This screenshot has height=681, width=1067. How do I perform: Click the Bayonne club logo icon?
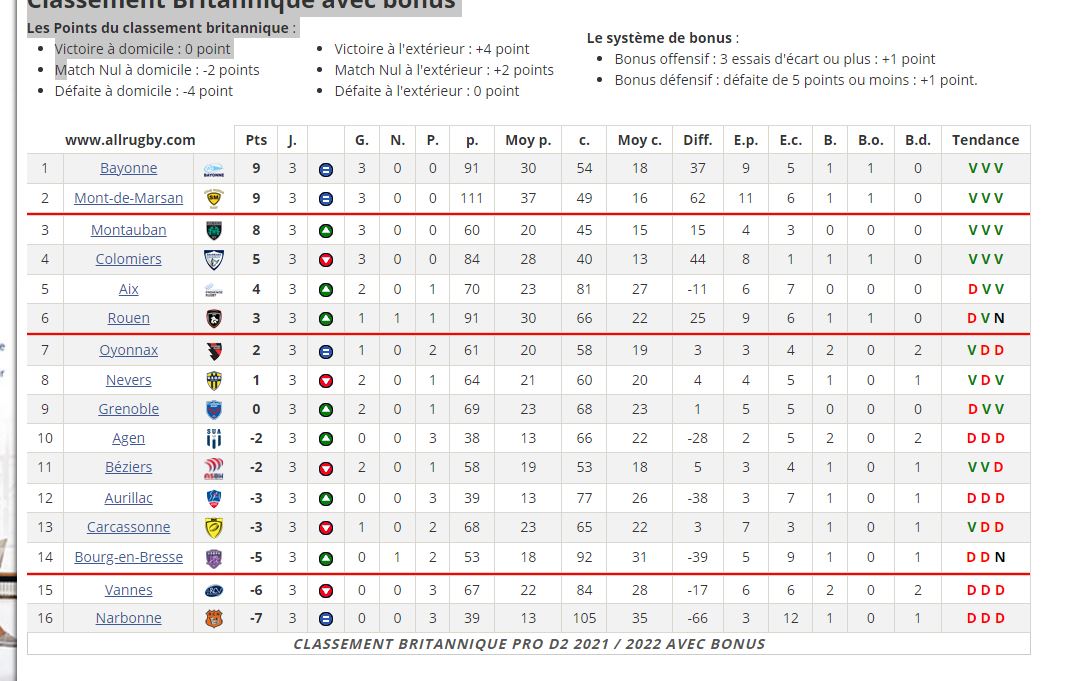point(214,169)
